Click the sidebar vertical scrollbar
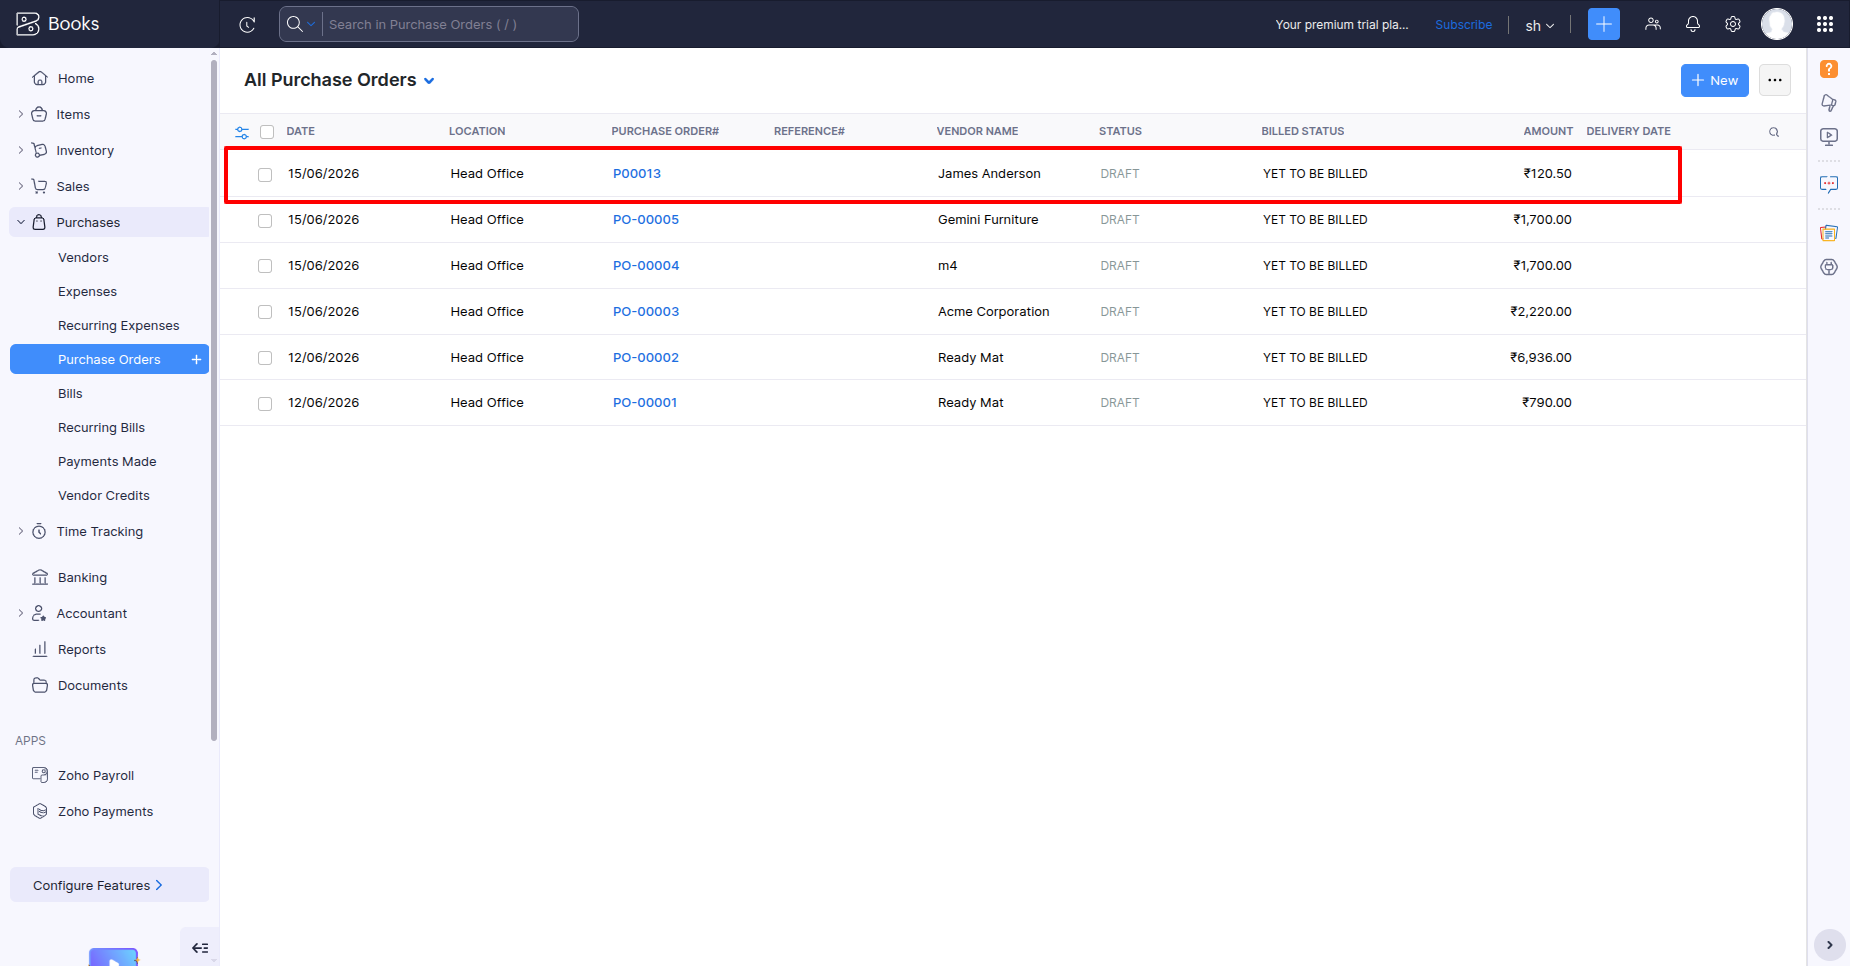1850x966 pixels. (x=214, y=400)
